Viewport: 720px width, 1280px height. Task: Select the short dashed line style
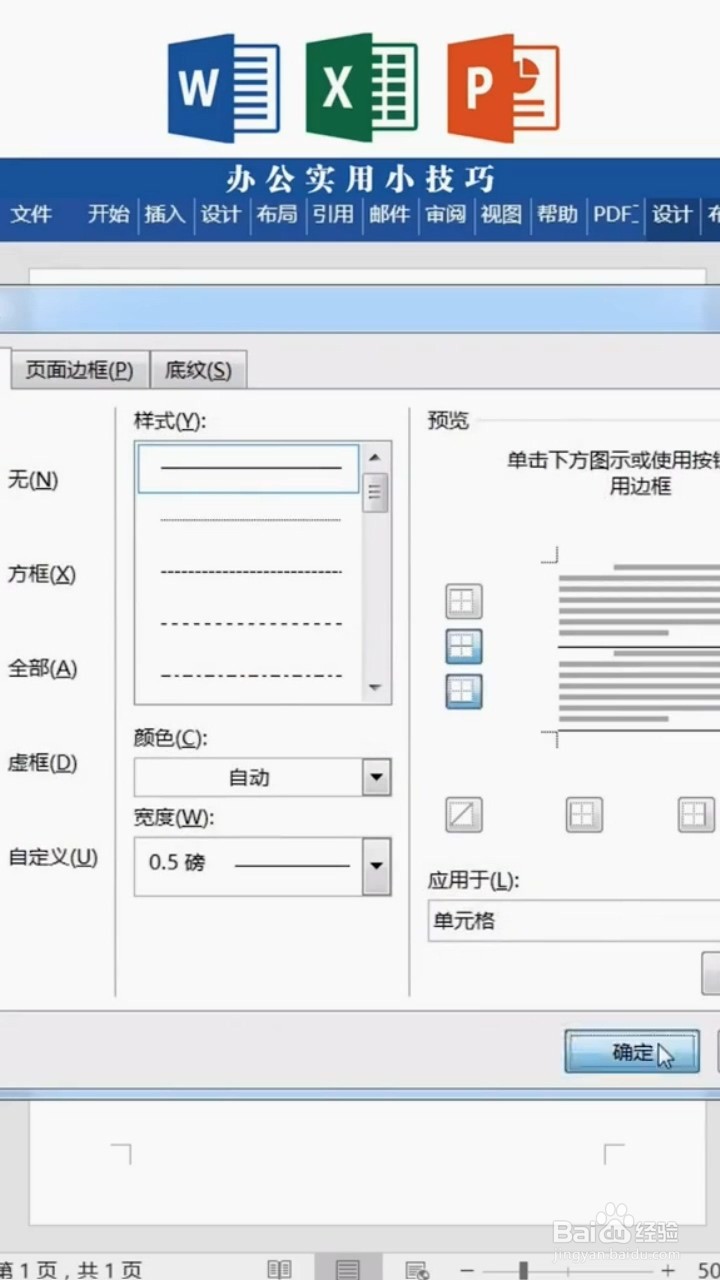250,572
